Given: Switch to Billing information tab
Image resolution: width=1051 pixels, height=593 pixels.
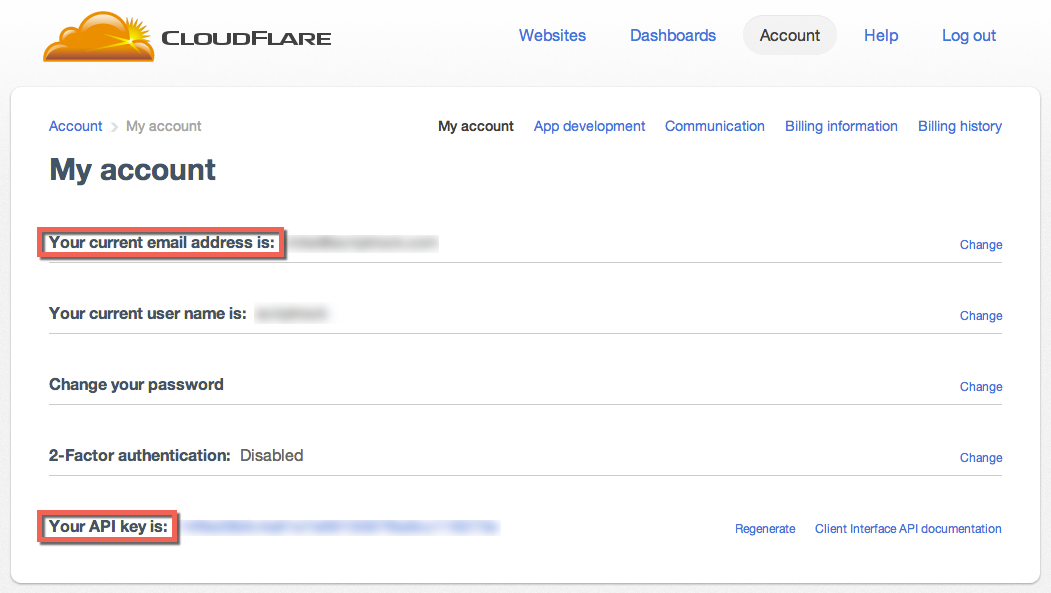Looking at the screenshot, I should [x=841, y=126].
